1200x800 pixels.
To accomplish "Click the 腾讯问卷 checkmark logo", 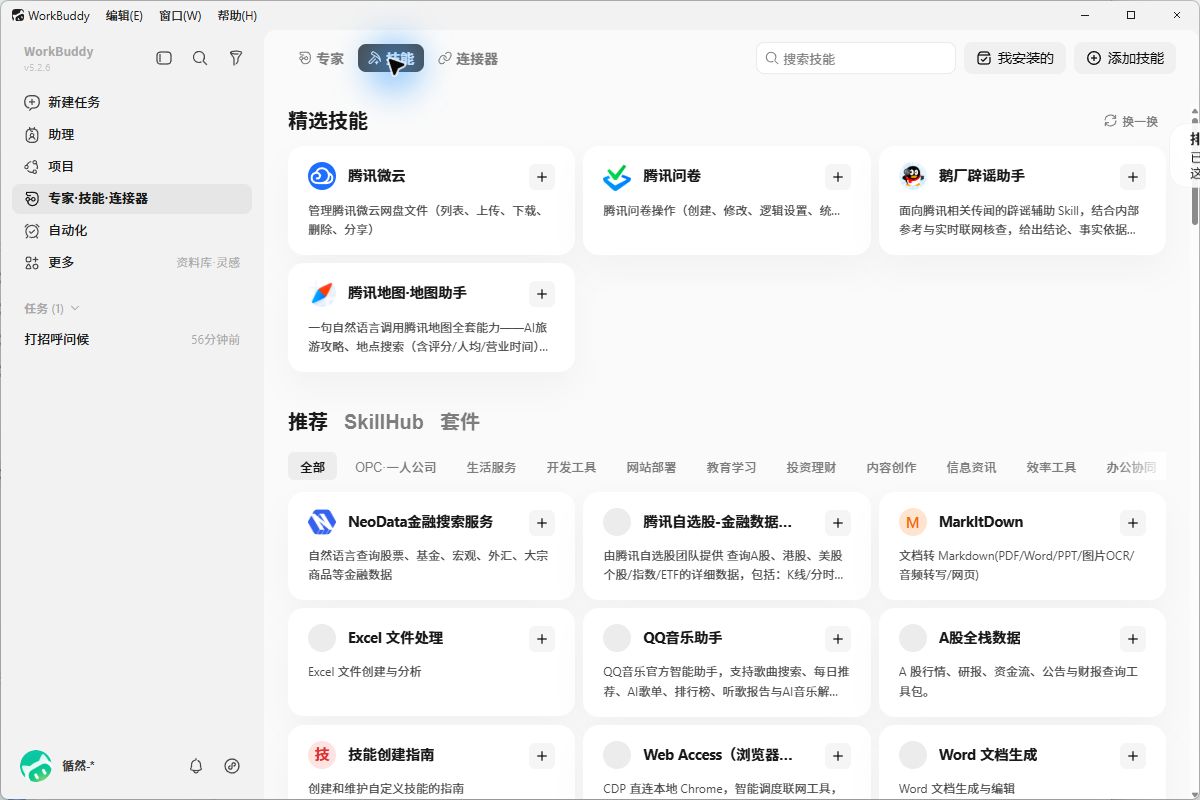I will pos(617,176).
